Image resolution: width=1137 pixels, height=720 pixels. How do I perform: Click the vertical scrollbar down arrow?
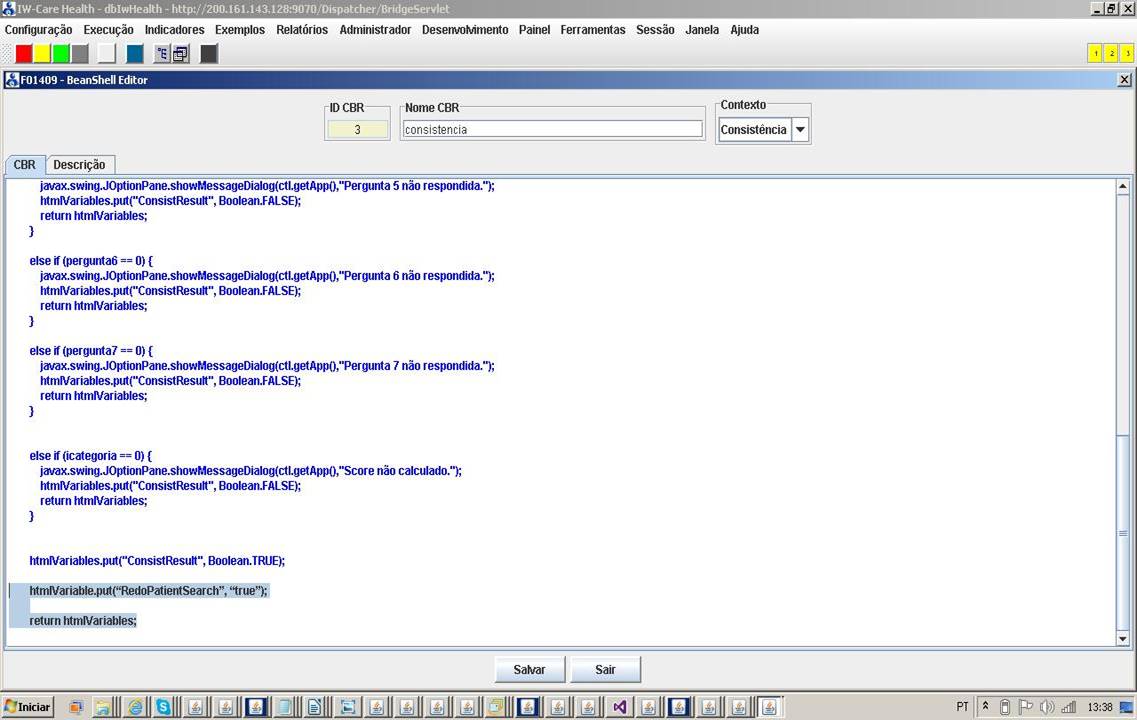(1122, 639)
